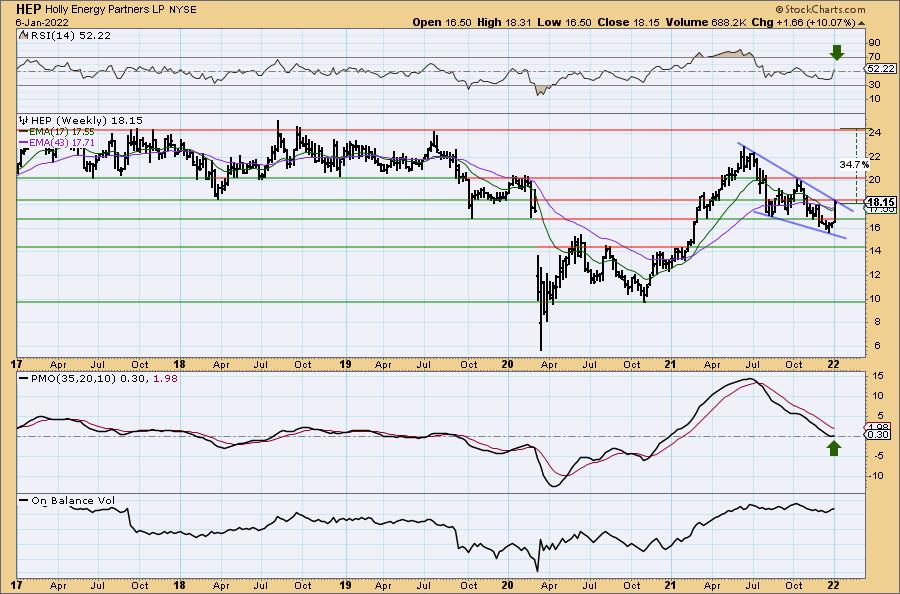Click the chart date '6-Jan-2022'
The width and height of the screenshot is (900, 594).
42,22
